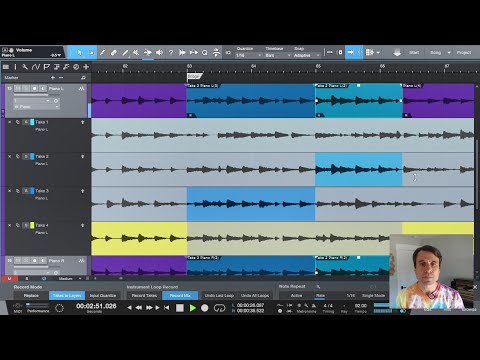Select the Mute tool
Viewport: 480px width, 360px height.
[x=136, y=53]
